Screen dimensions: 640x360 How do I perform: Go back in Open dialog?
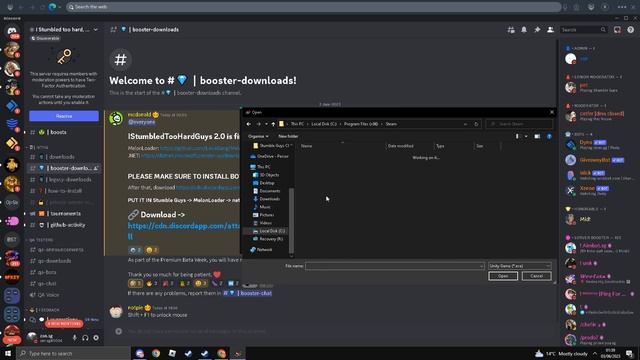click(249, 124)
